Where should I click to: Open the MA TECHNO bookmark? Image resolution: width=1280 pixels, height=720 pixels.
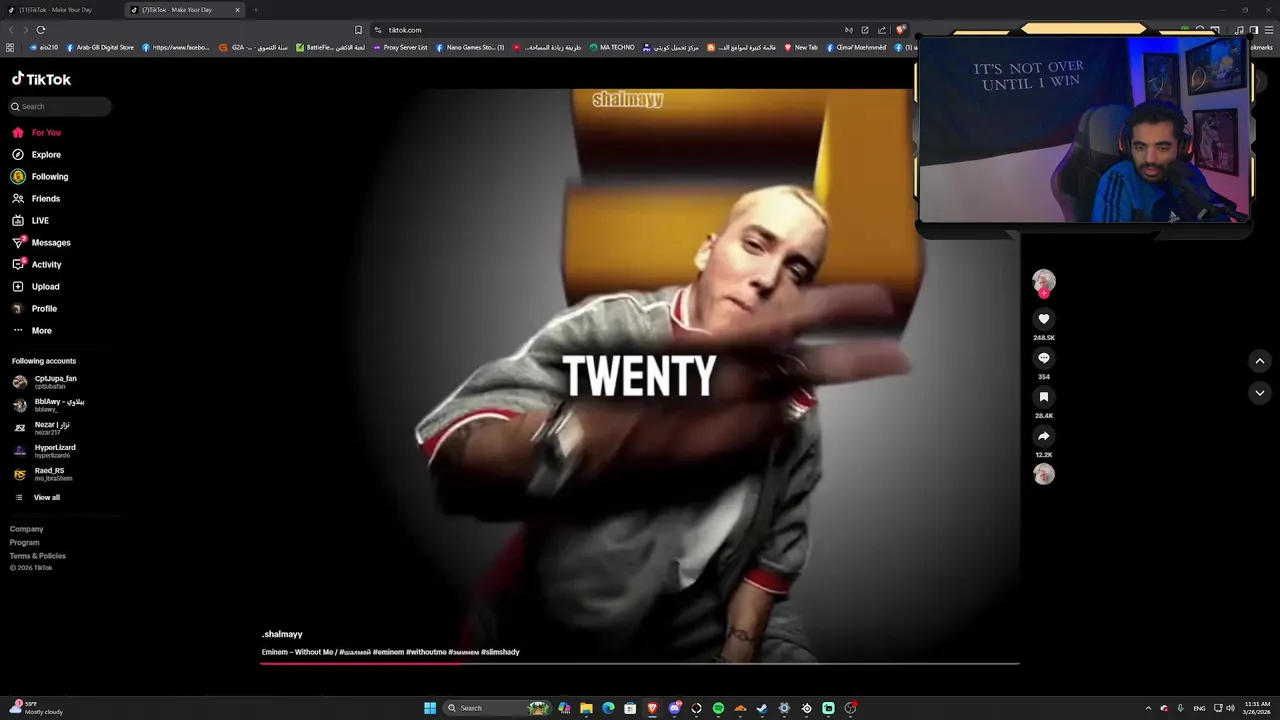[612, 47]
